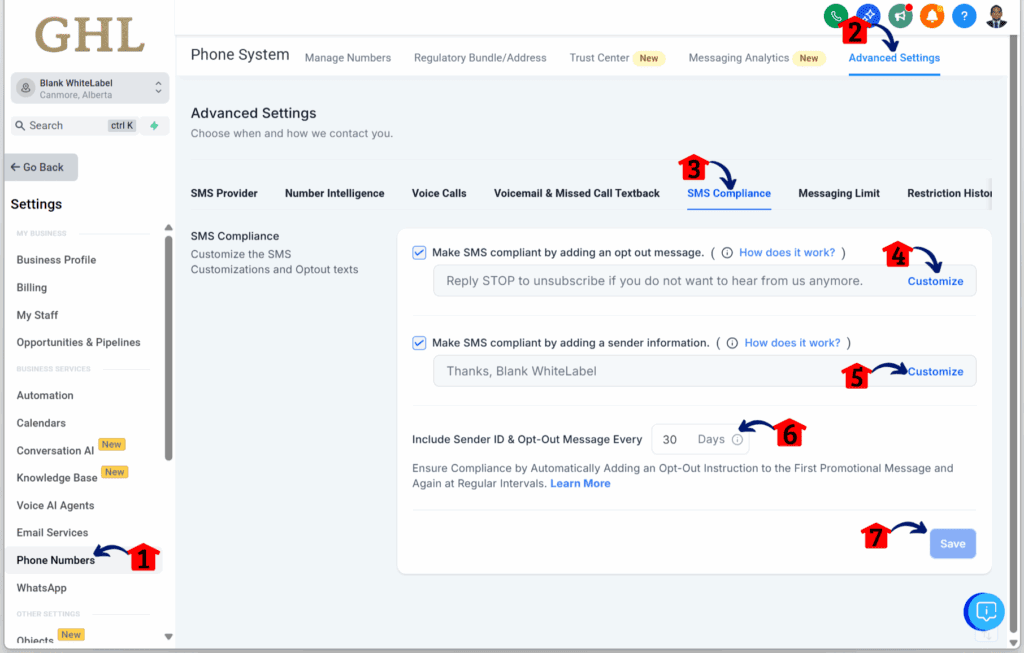Toggle the opt out message checkbox
The width and height of the screenshot is (1024, 653).
(x=419, y=253)
